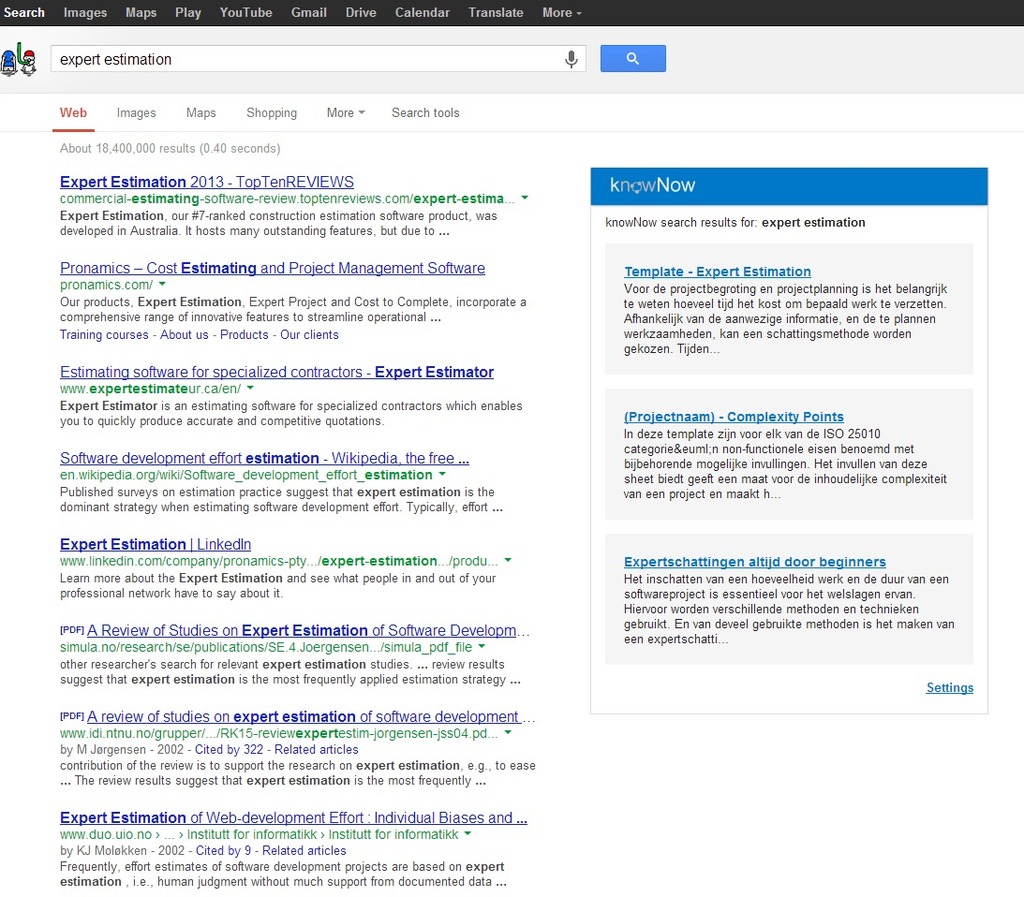Open Calendar from the top navigation bar
The width and height of the screenshot is (1024, 897).
(x=423, y=12)
